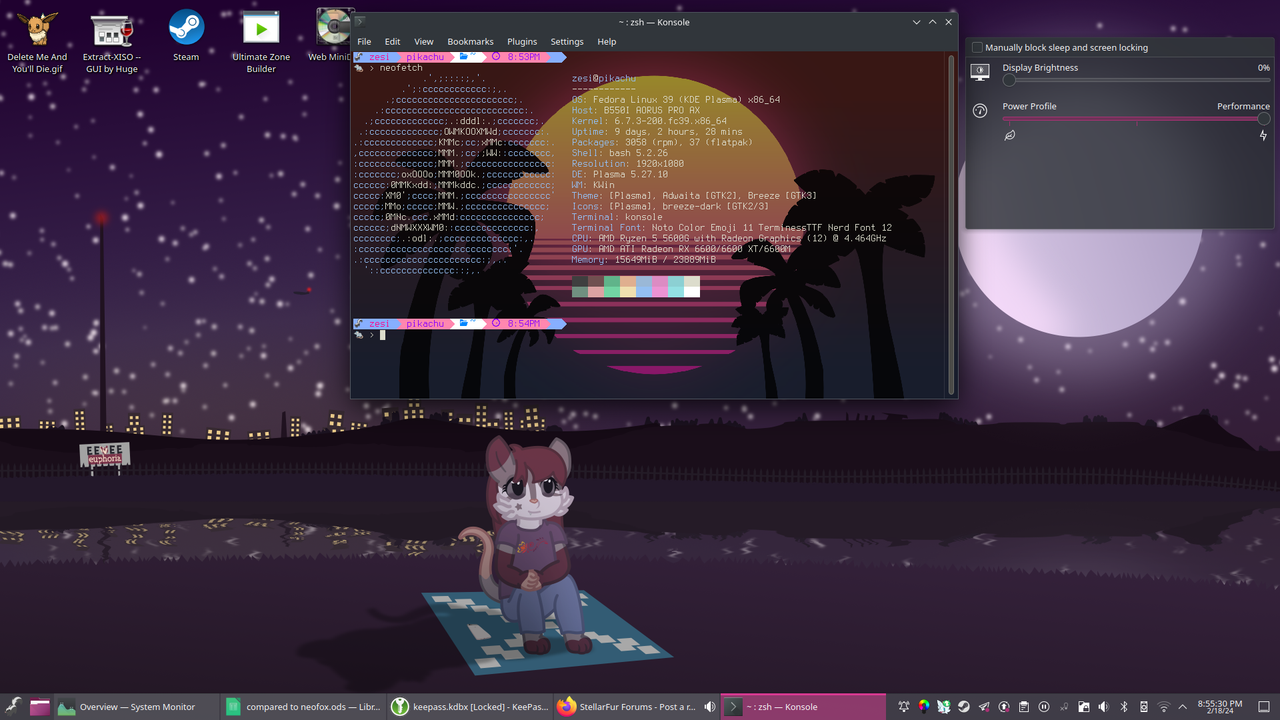Open Delete Me And You'll Die.gif desktop file

[x=37, y=42]
